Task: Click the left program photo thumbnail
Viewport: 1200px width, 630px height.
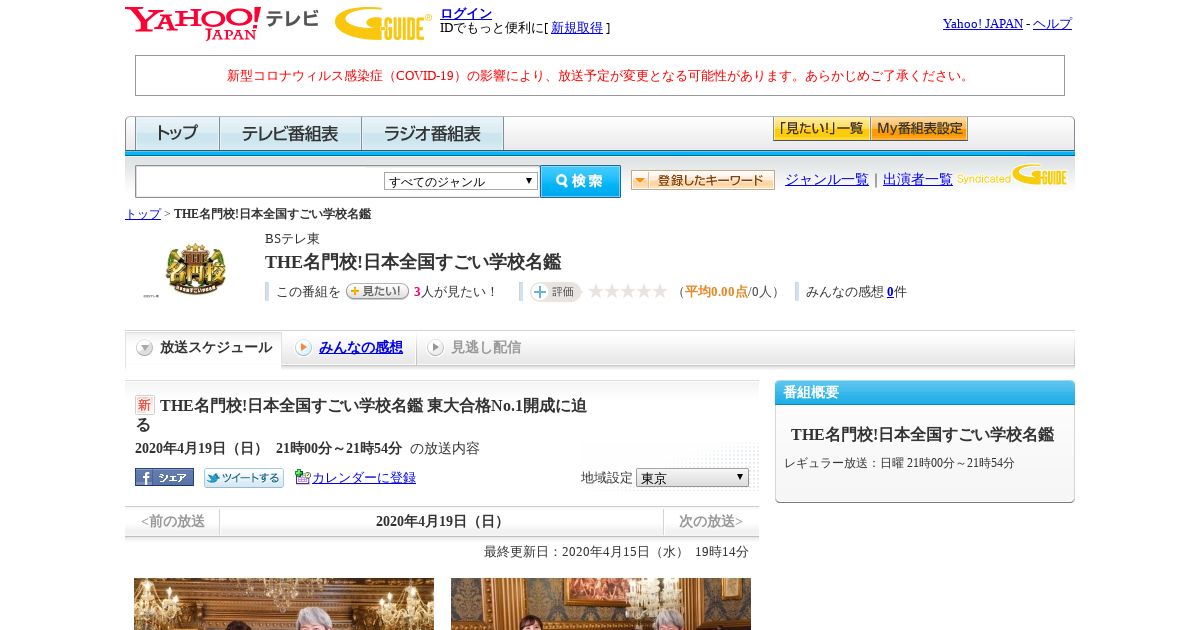Action: (x=284, y=604)
